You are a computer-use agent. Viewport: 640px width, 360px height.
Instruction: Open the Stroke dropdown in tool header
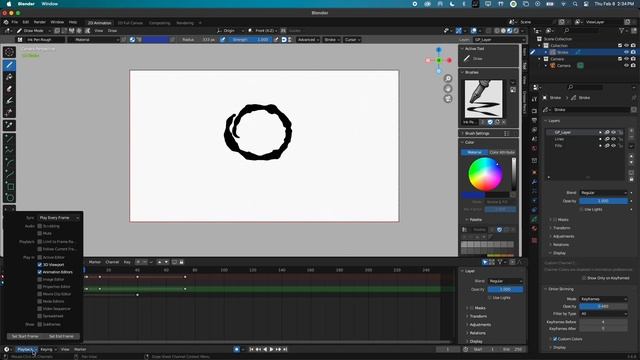click(332, 40)
